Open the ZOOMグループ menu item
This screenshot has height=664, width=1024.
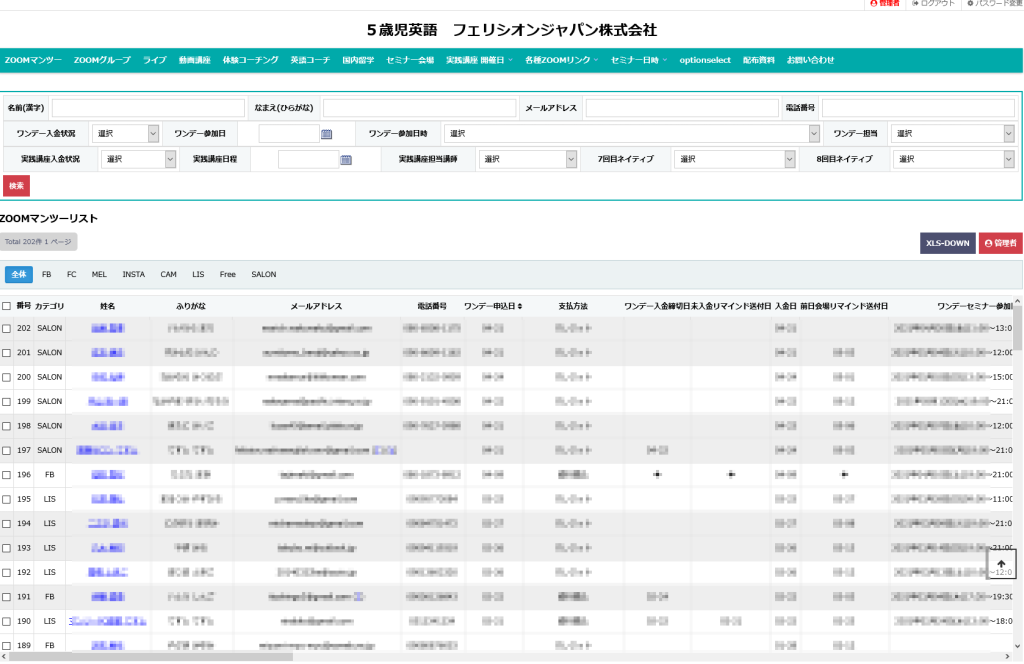102,60
